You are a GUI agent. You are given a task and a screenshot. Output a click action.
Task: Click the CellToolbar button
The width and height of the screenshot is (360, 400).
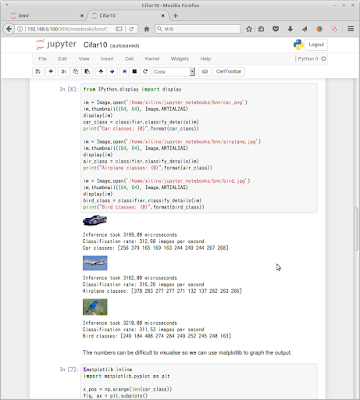coord(229,72)
